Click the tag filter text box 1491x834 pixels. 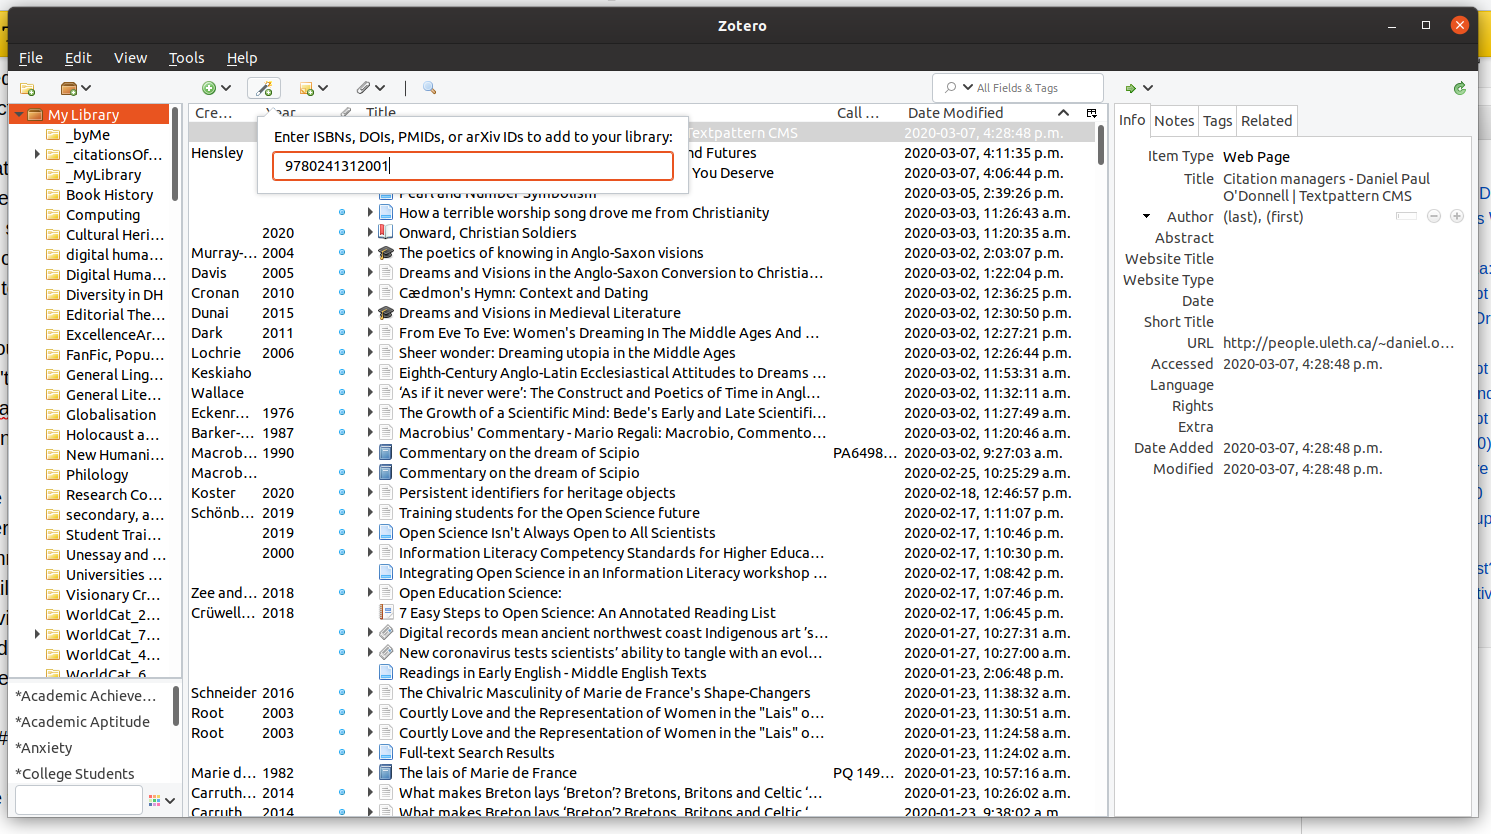79,800
